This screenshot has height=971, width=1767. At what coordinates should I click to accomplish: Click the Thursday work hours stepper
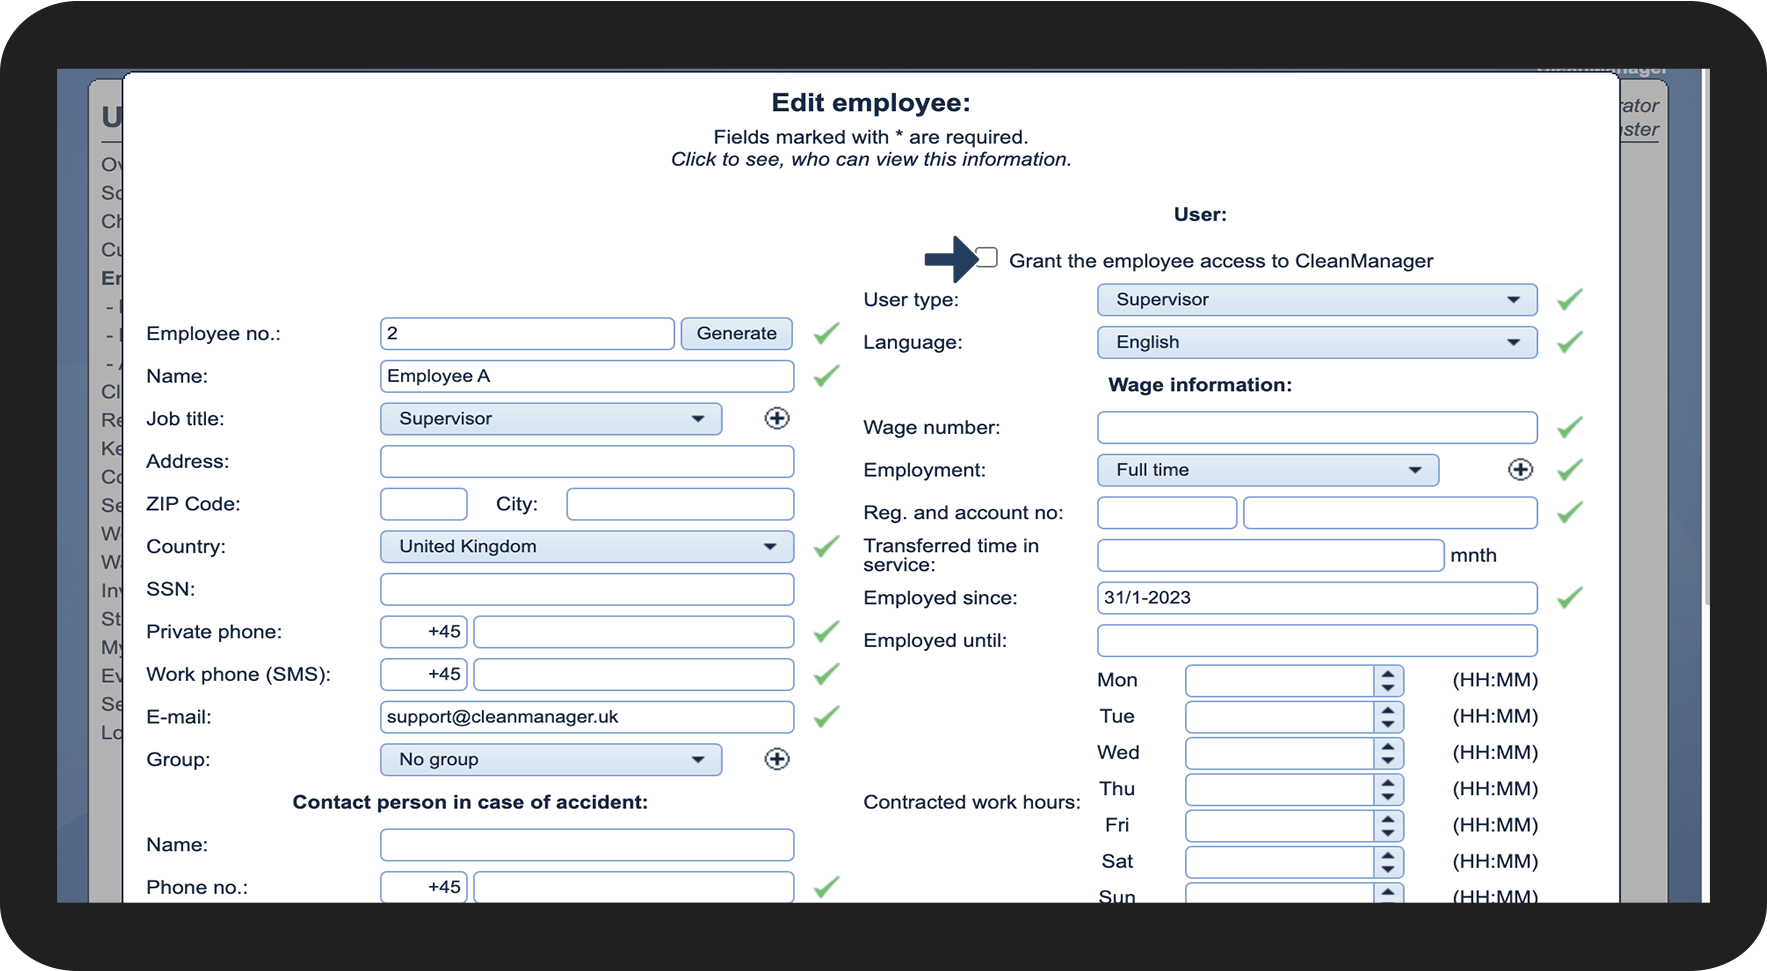[1387, 790]
